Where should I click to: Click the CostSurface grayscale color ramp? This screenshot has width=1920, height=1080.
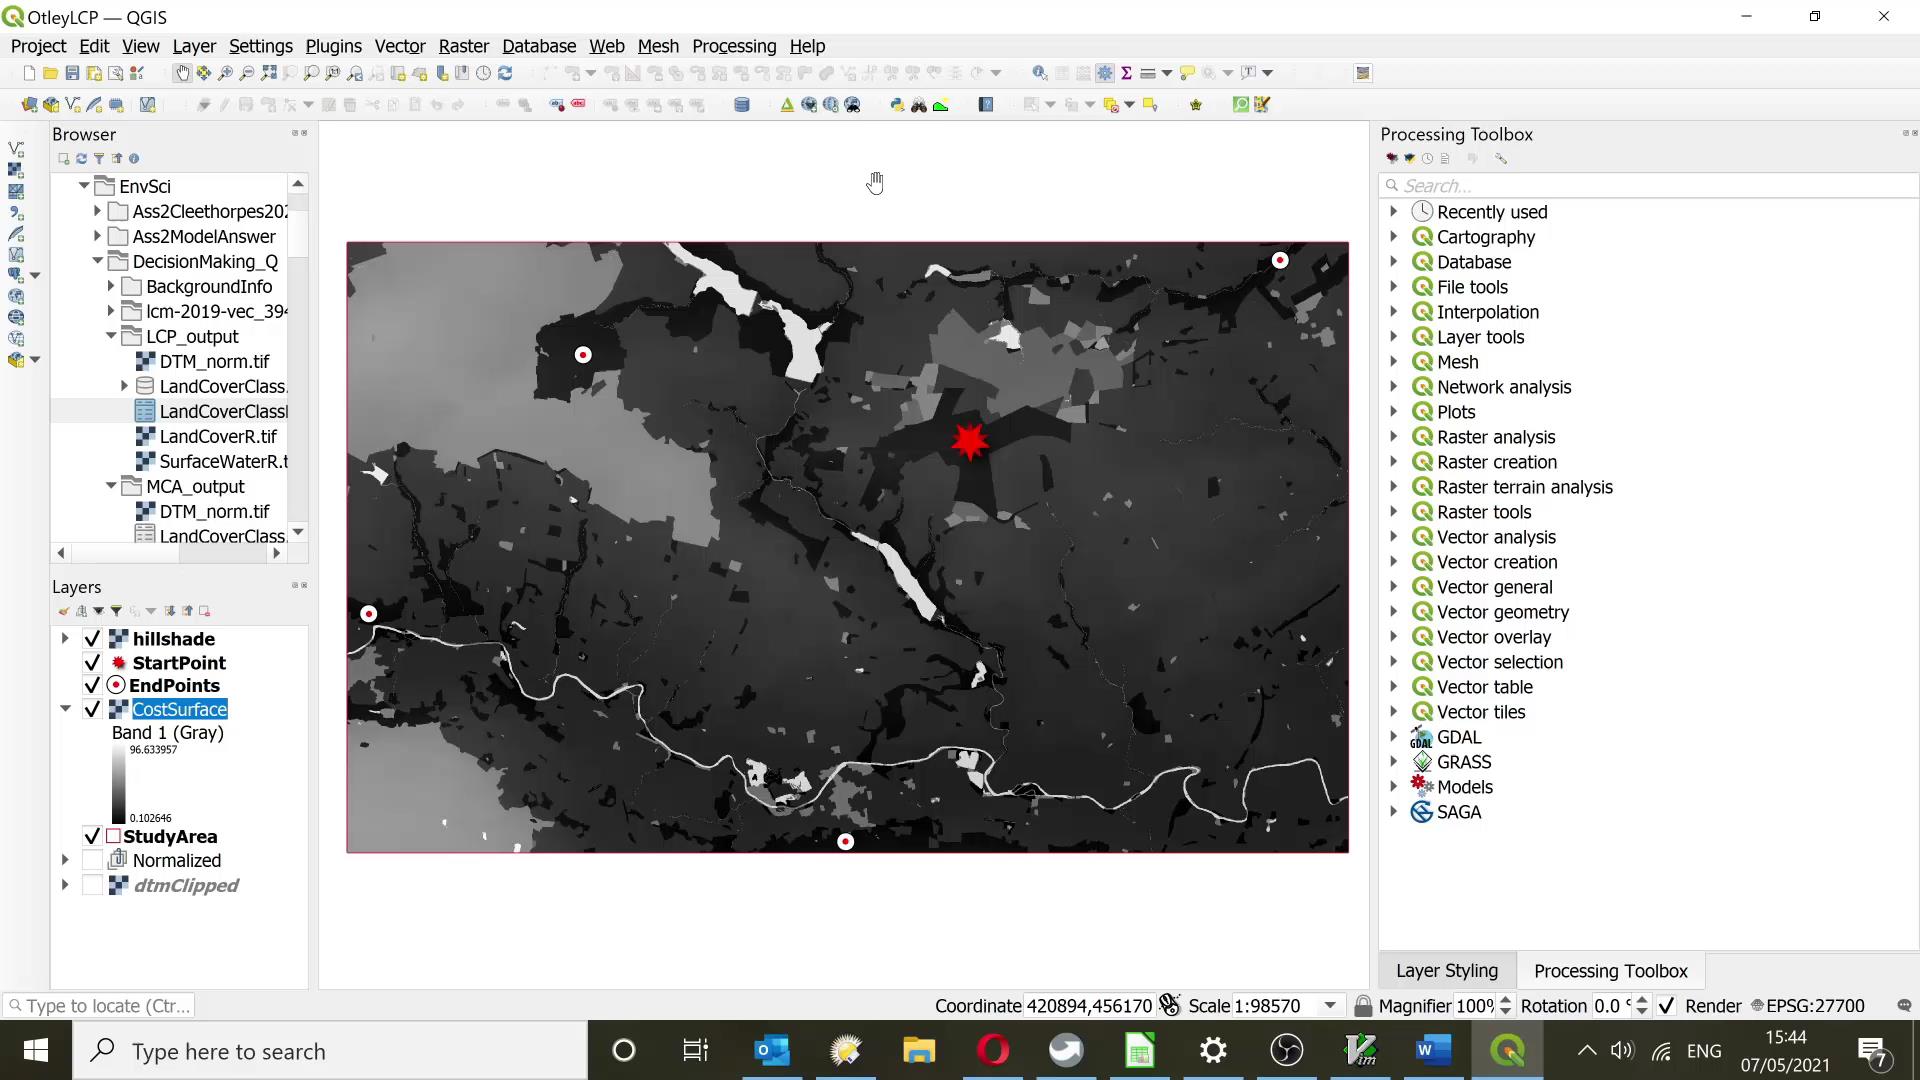point(119,784)
